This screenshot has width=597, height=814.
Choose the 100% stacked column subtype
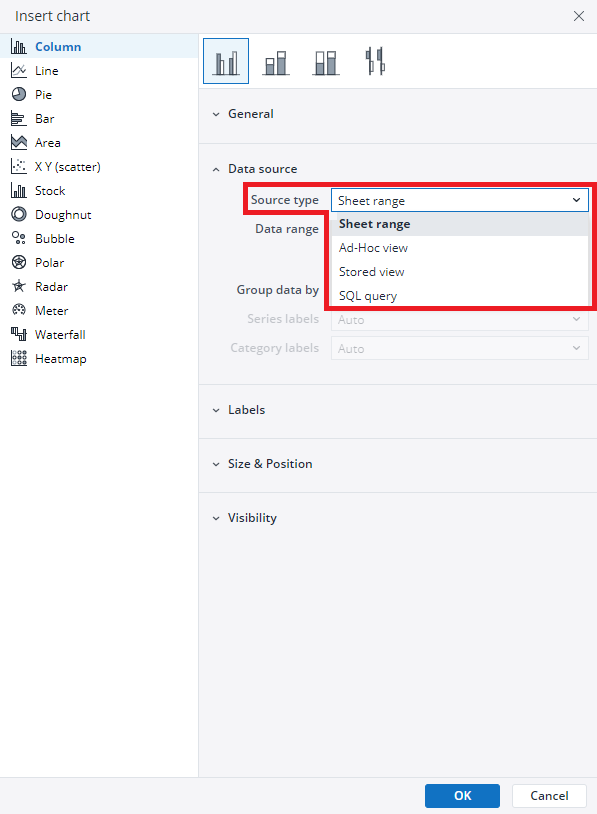click(x=326, y=61)
